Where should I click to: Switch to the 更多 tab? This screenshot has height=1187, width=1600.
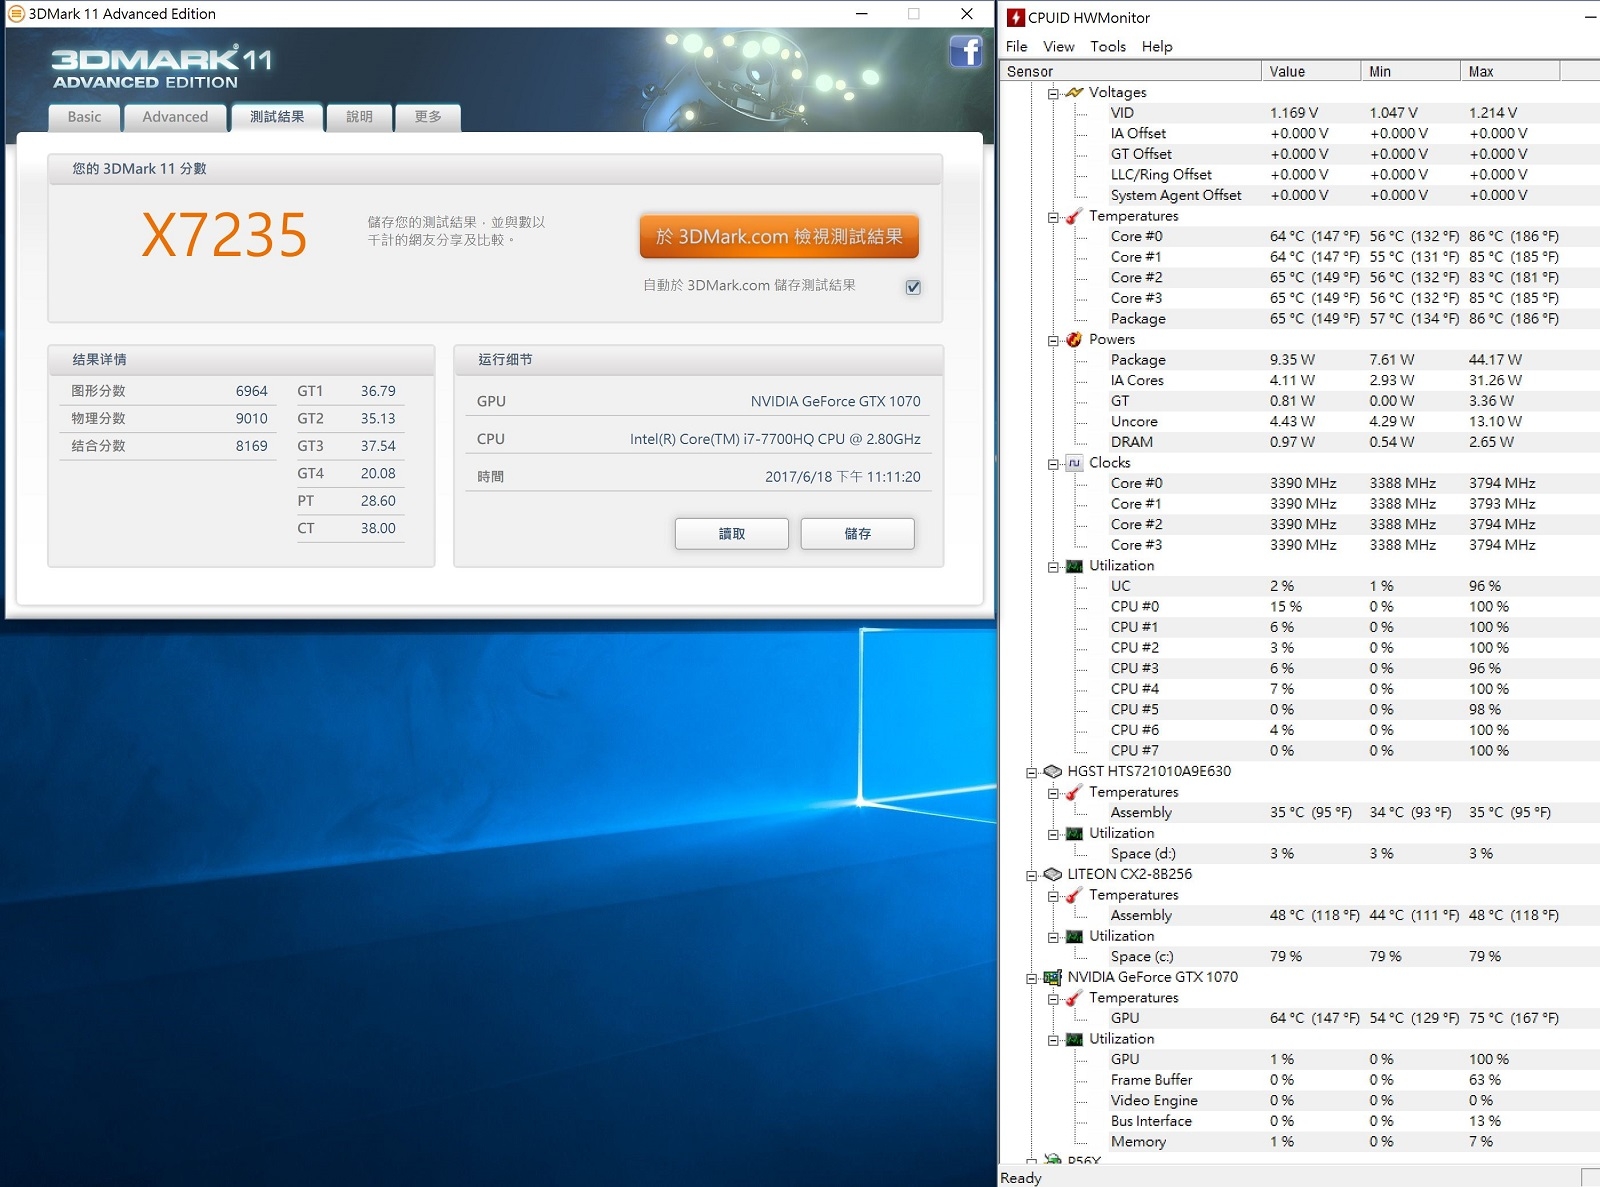click(428, 117)
